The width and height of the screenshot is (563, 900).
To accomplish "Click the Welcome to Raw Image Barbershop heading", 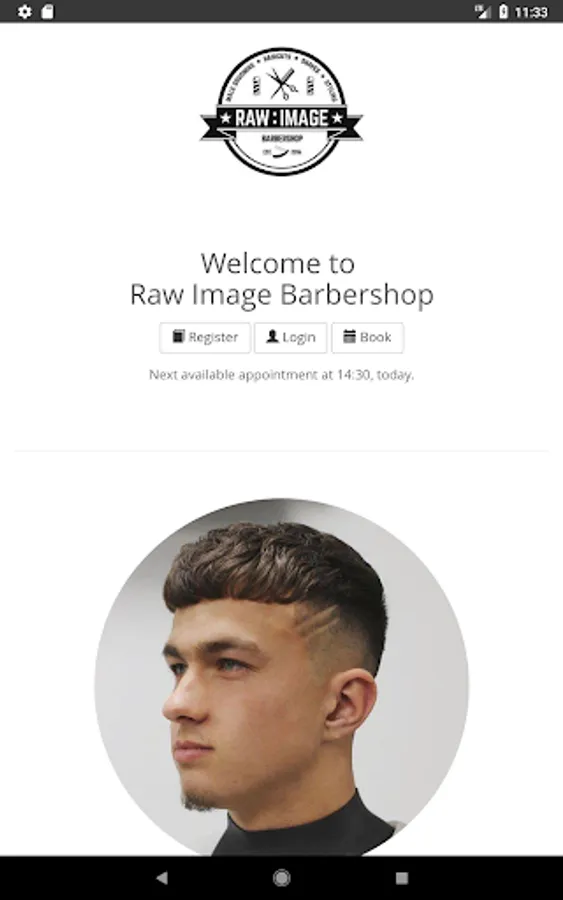I will [x=281, y=280].
